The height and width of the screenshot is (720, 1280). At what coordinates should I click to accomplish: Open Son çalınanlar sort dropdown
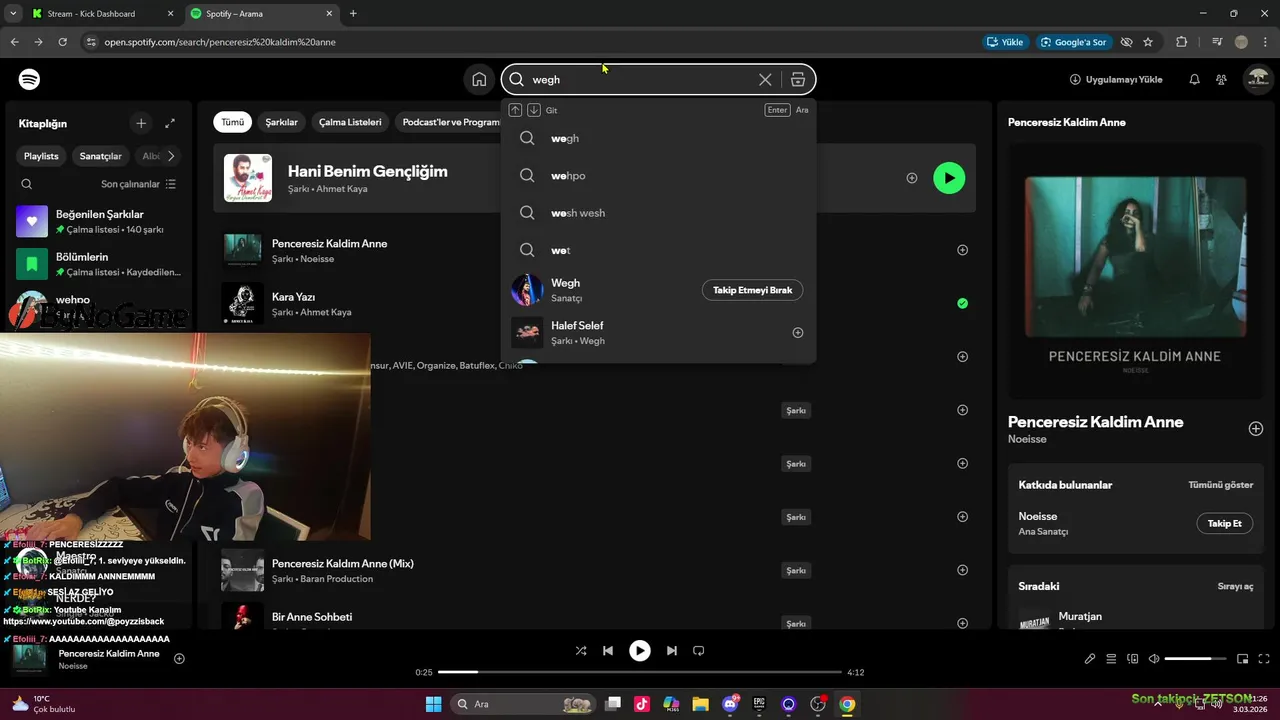tap(138, 184)
